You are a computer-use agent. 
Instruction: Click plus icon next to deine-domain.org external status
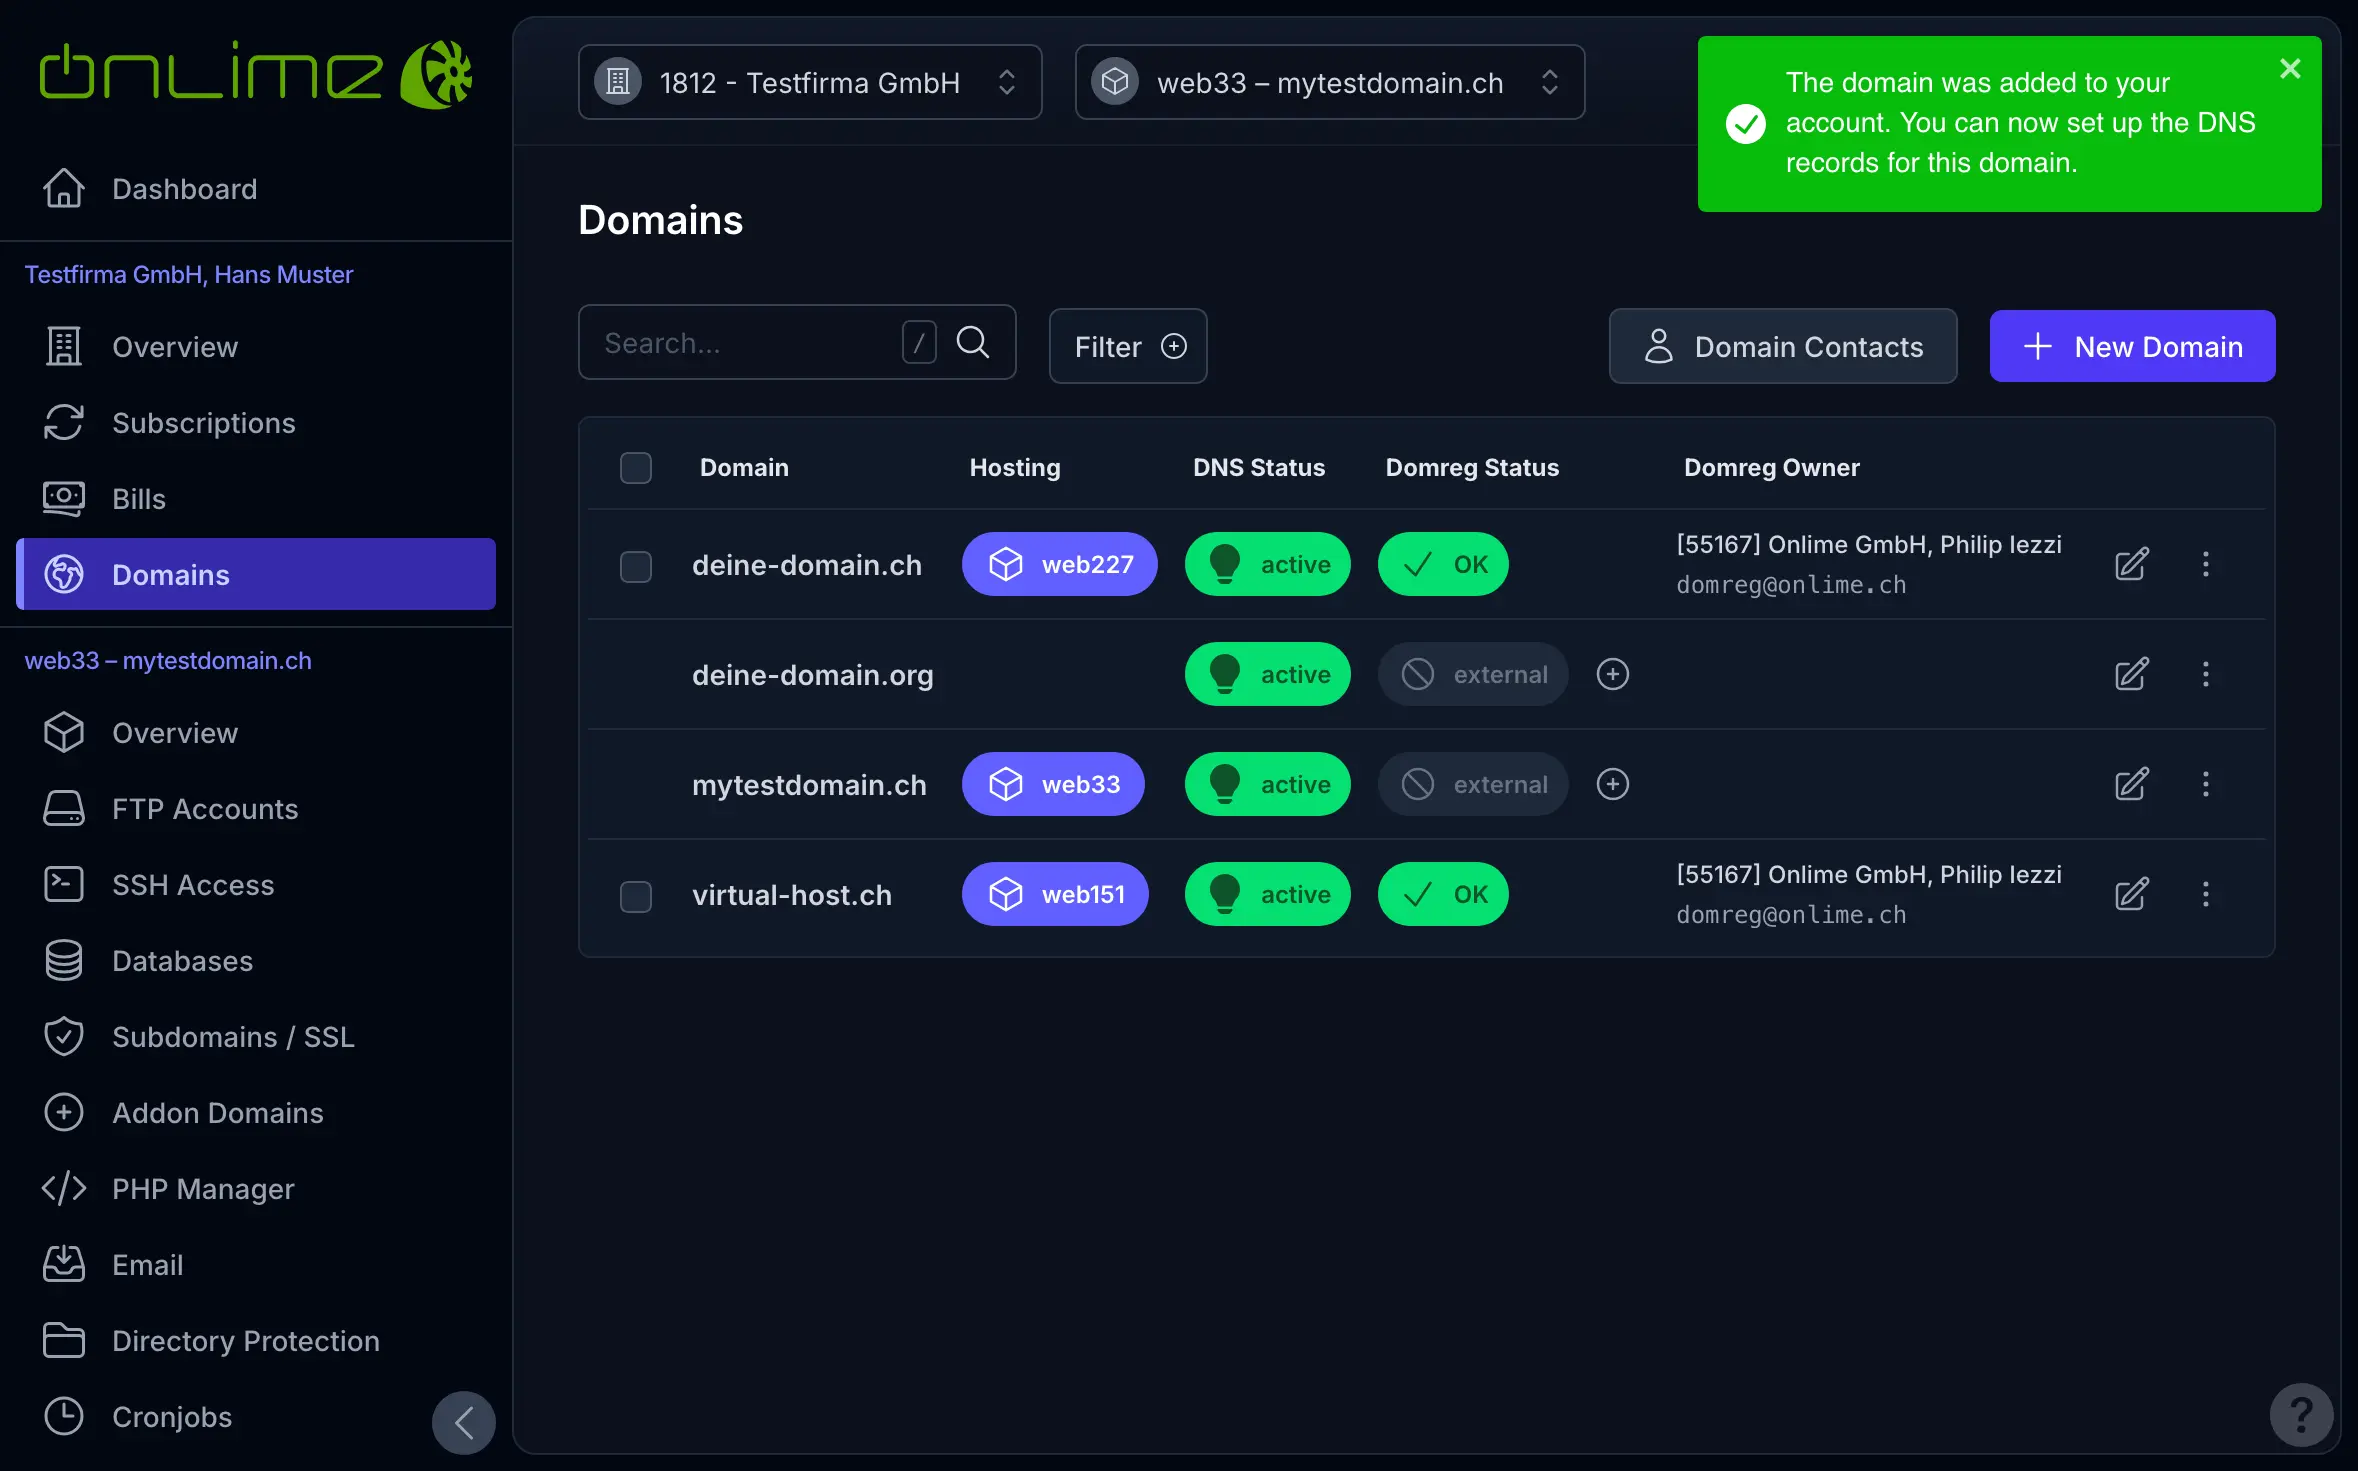pos(1612,674)
